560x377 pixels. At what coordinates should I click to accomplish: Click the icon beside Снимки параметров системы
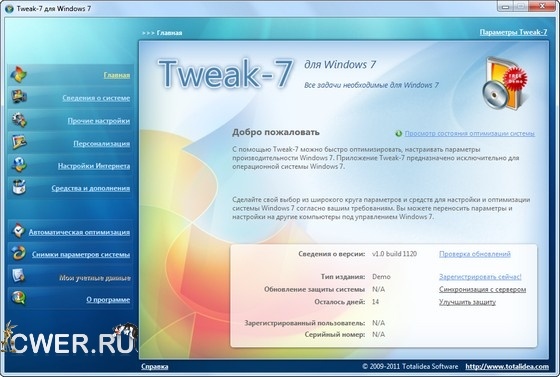click(18, 253)
